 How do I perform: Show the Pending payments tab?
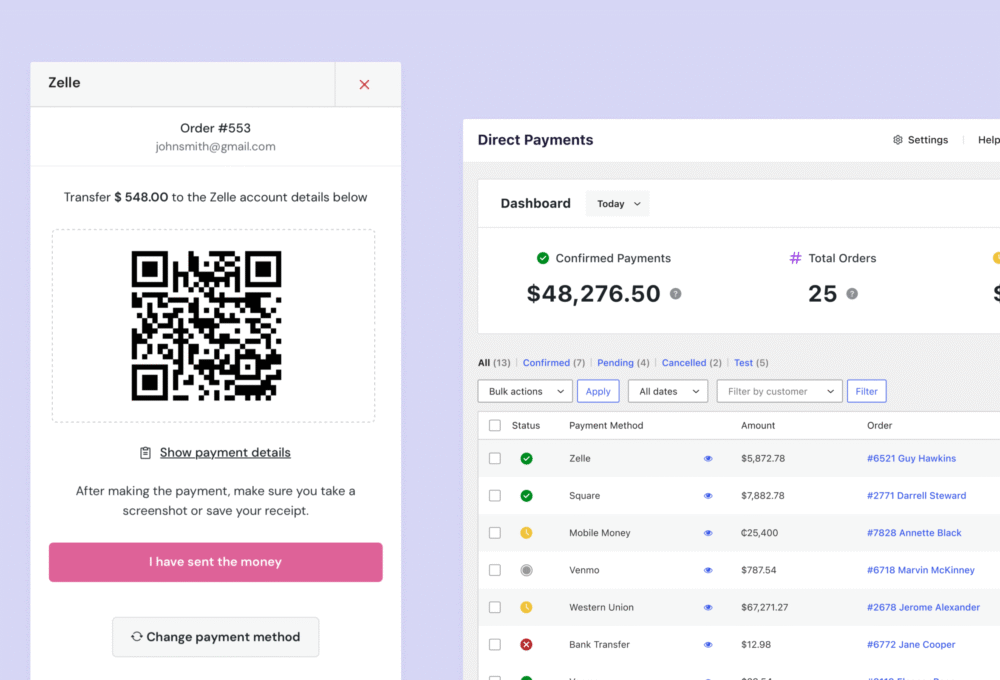point(615,363)
